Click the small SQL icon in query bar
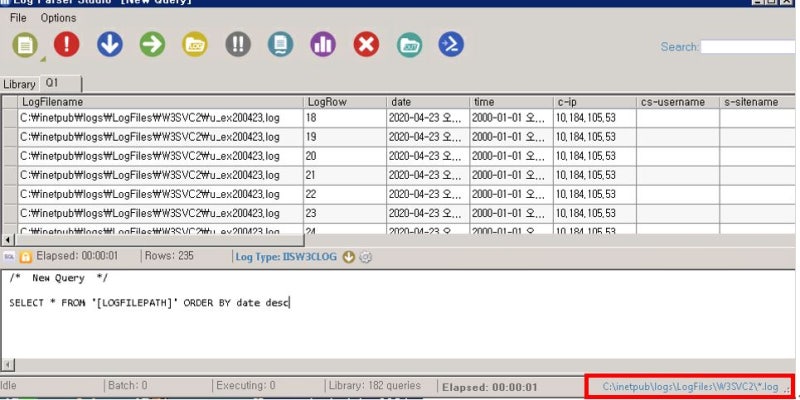800x400 pixels. click(9, 257)
